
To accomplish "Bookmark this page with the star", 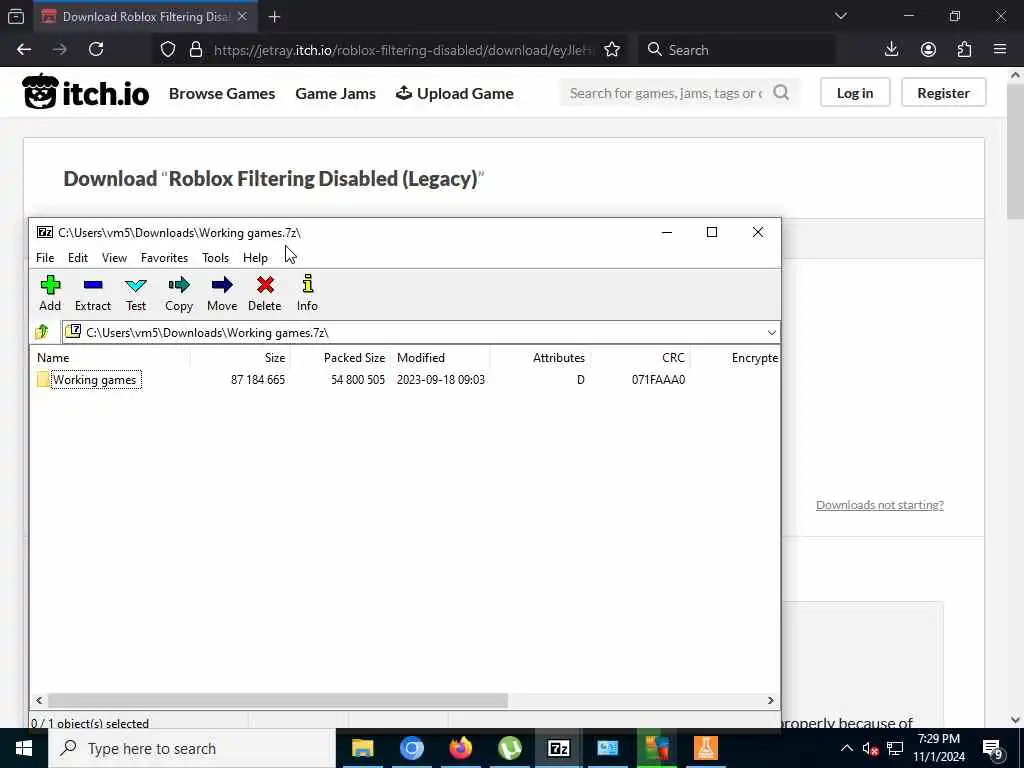I will [x=612, y=50].
